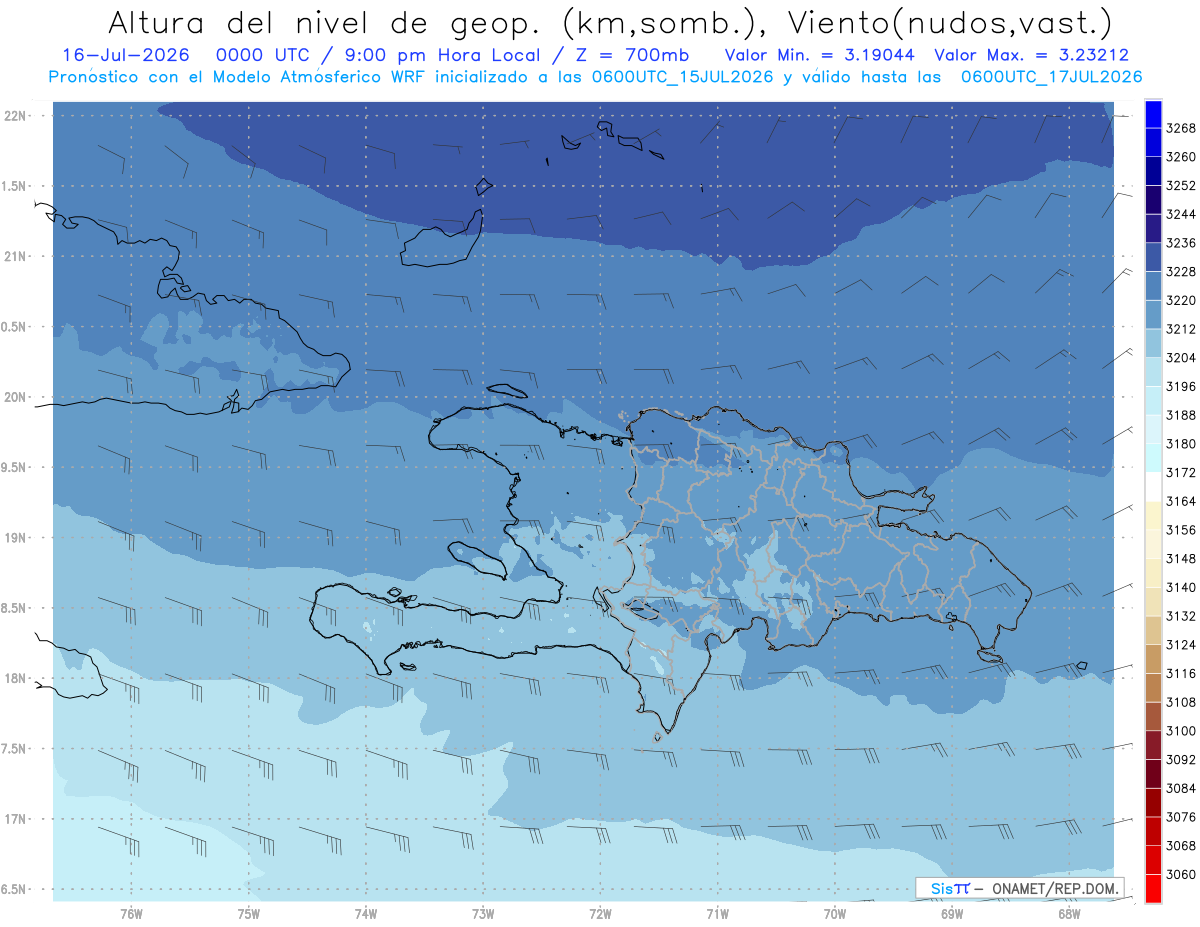Click the red color bar segment between 3076 and 3068
1200x927 pixels.
[1152, 831]
